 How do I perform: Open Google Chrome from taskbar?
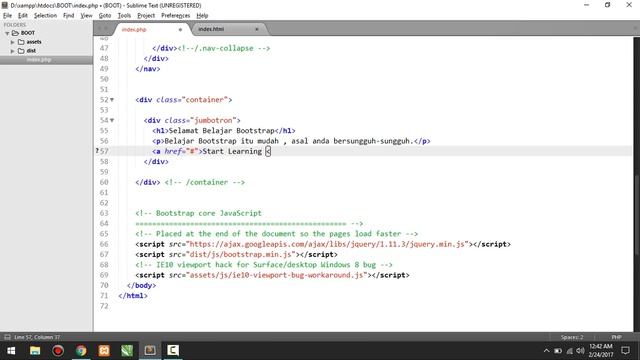(x=81, y=351)
